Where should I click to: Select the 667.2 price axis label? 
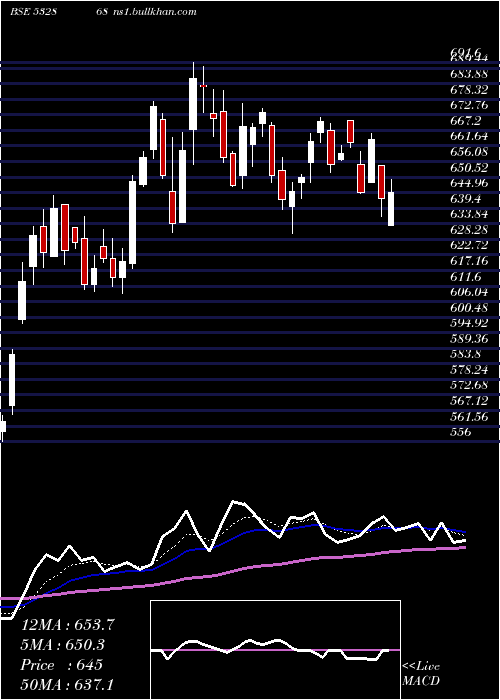pyautogui.click(x=465, y=121)
